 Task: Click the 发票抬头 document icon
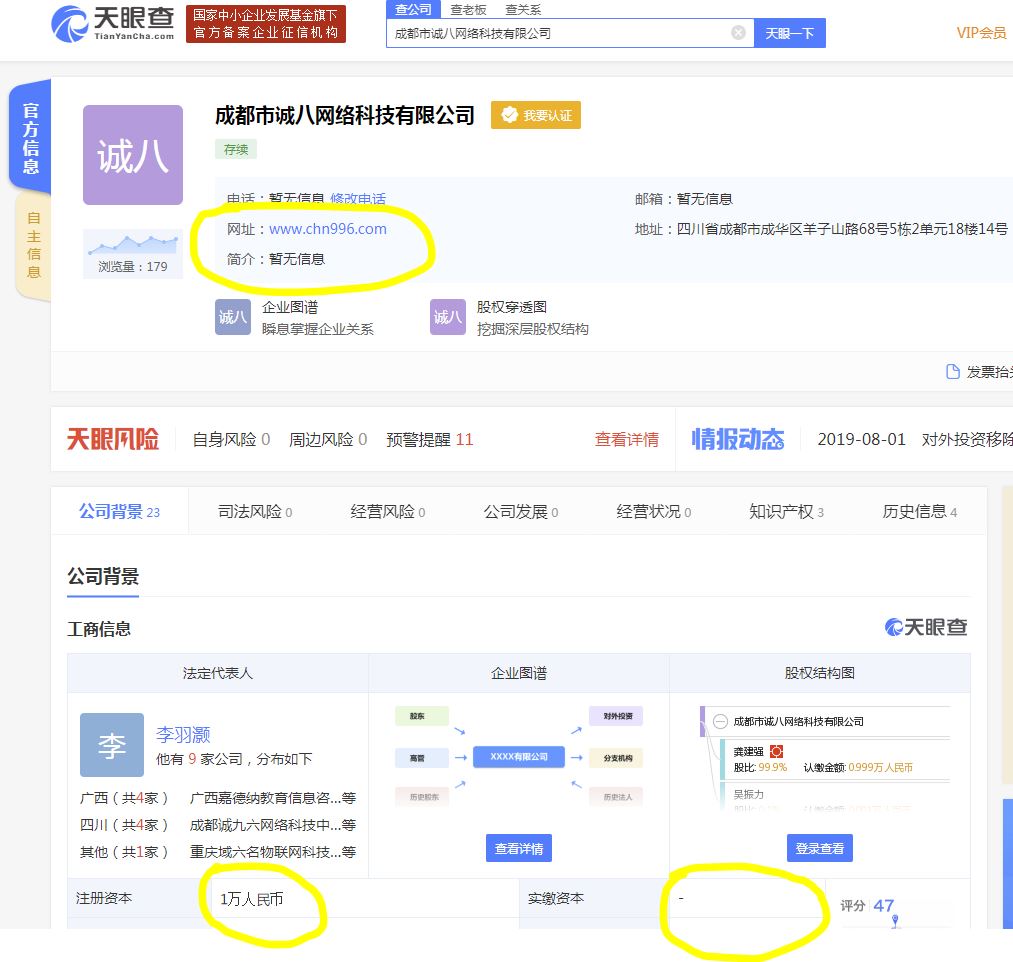(x=952, y=371)
